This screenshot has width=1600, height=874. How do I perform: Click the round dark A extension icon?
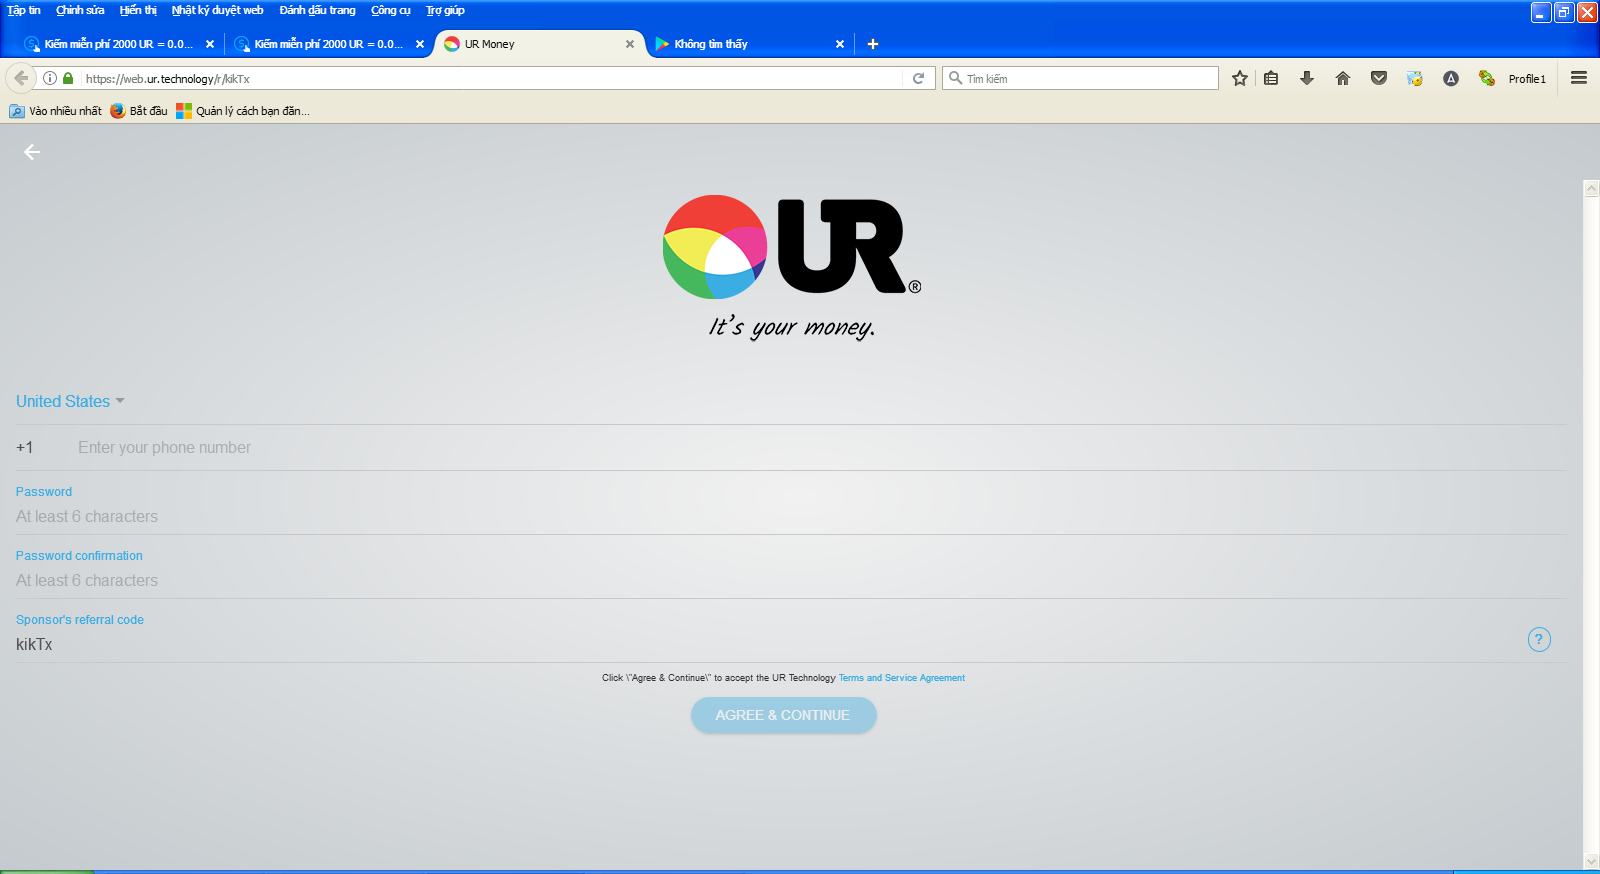(x=1451, y=78)
